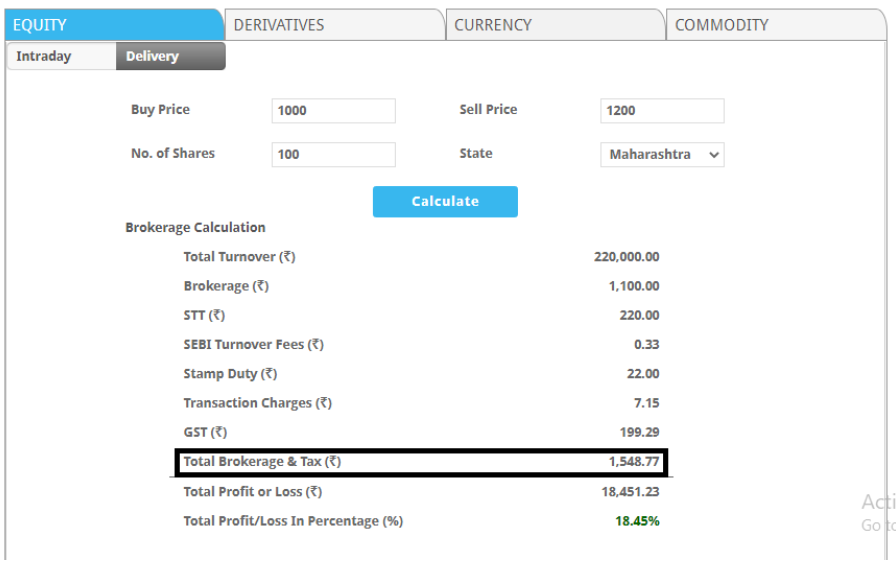Click the Brokerage amount 1,100.00
This screenshot has height=588, width=896.
pos(633,286)
